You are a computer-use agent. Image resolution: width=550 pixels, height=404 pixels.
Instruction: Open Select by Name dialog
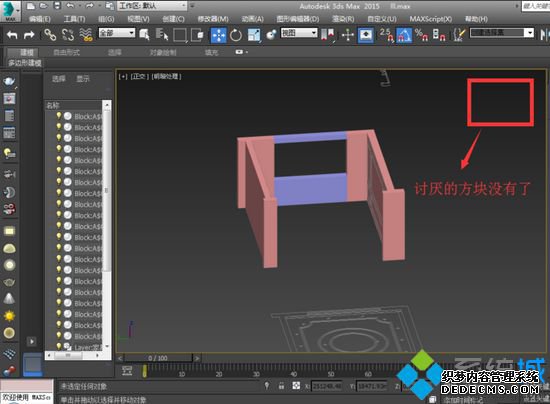(162, 34)
